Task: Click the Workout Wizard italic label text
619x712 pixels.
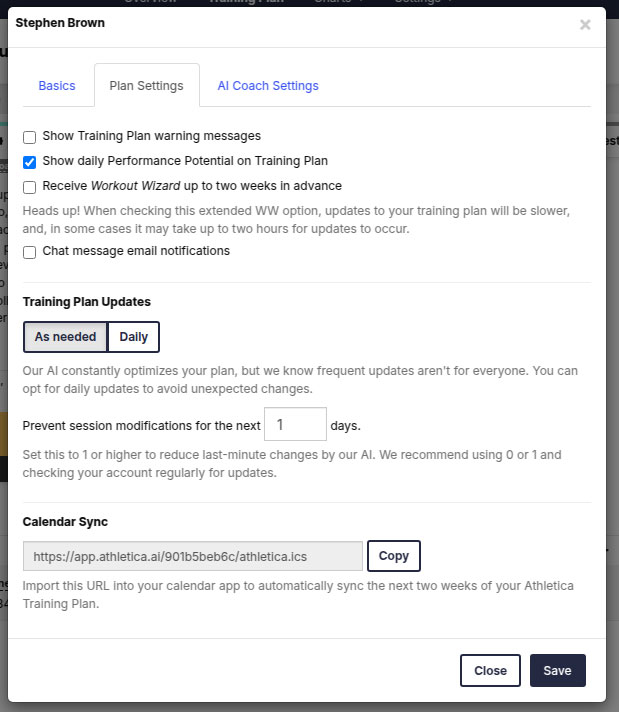Action: pos(135,186)
